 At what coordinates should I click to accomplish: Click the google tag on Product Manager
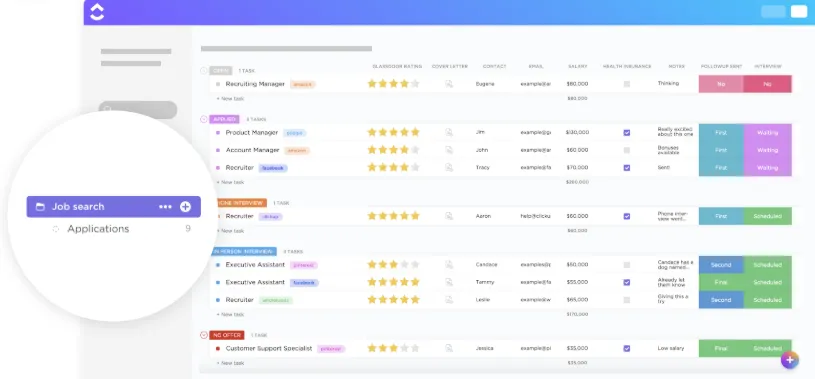coord(295,133)
